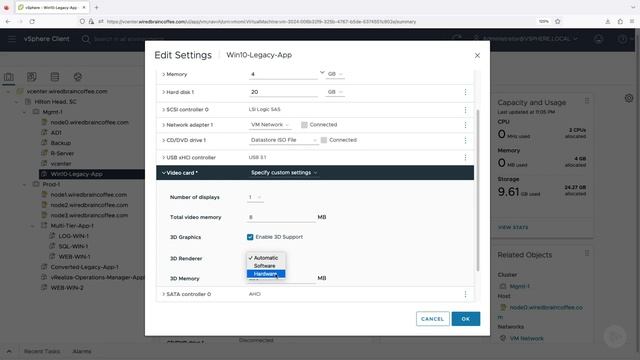Click the vSphere help icon

[x=622, y=39]
